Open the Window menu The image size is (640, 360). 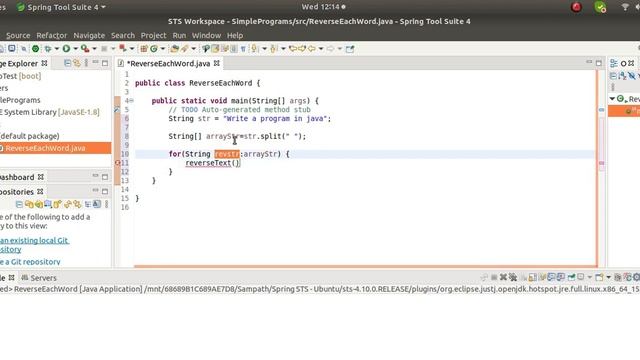coord(206,36)
